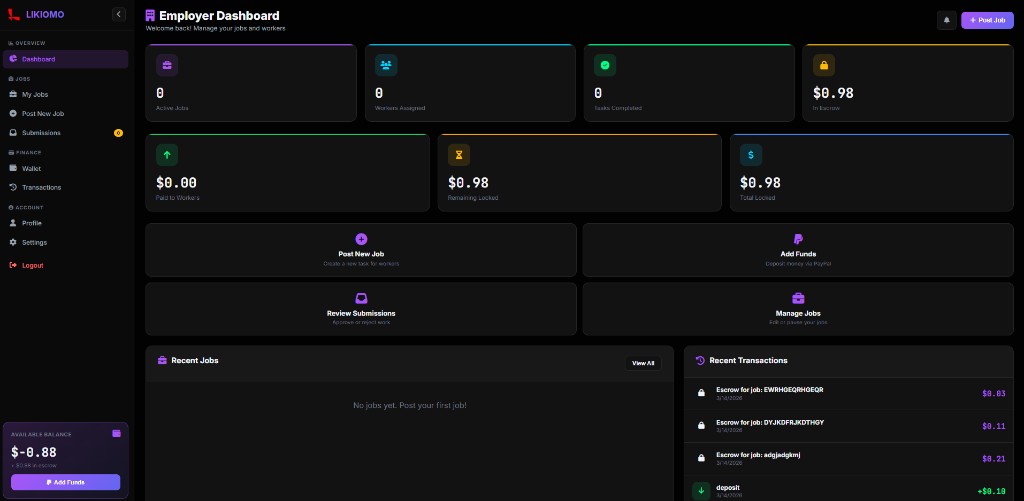Click the purple Post Job button

coord(987,20)
